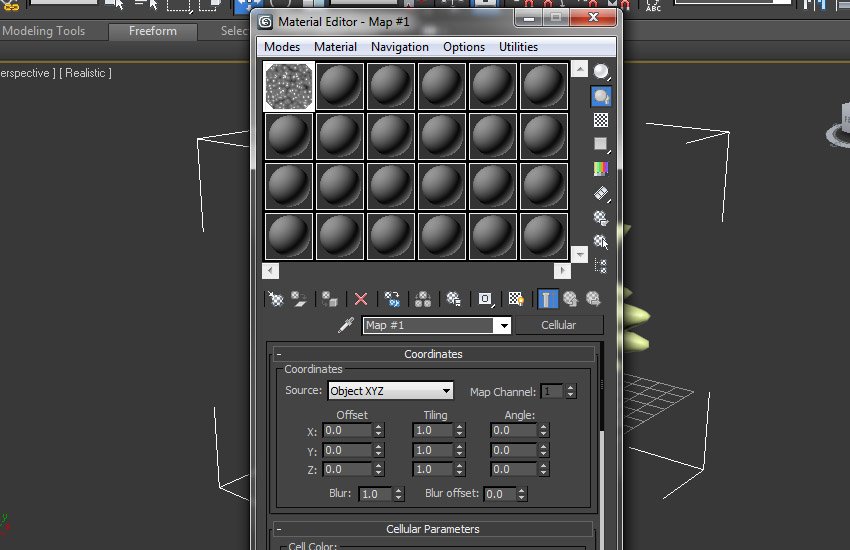This screenshot has height=550, width=850.
Task: Open the Material/Map Navigator icon
Action: point(600,266)
